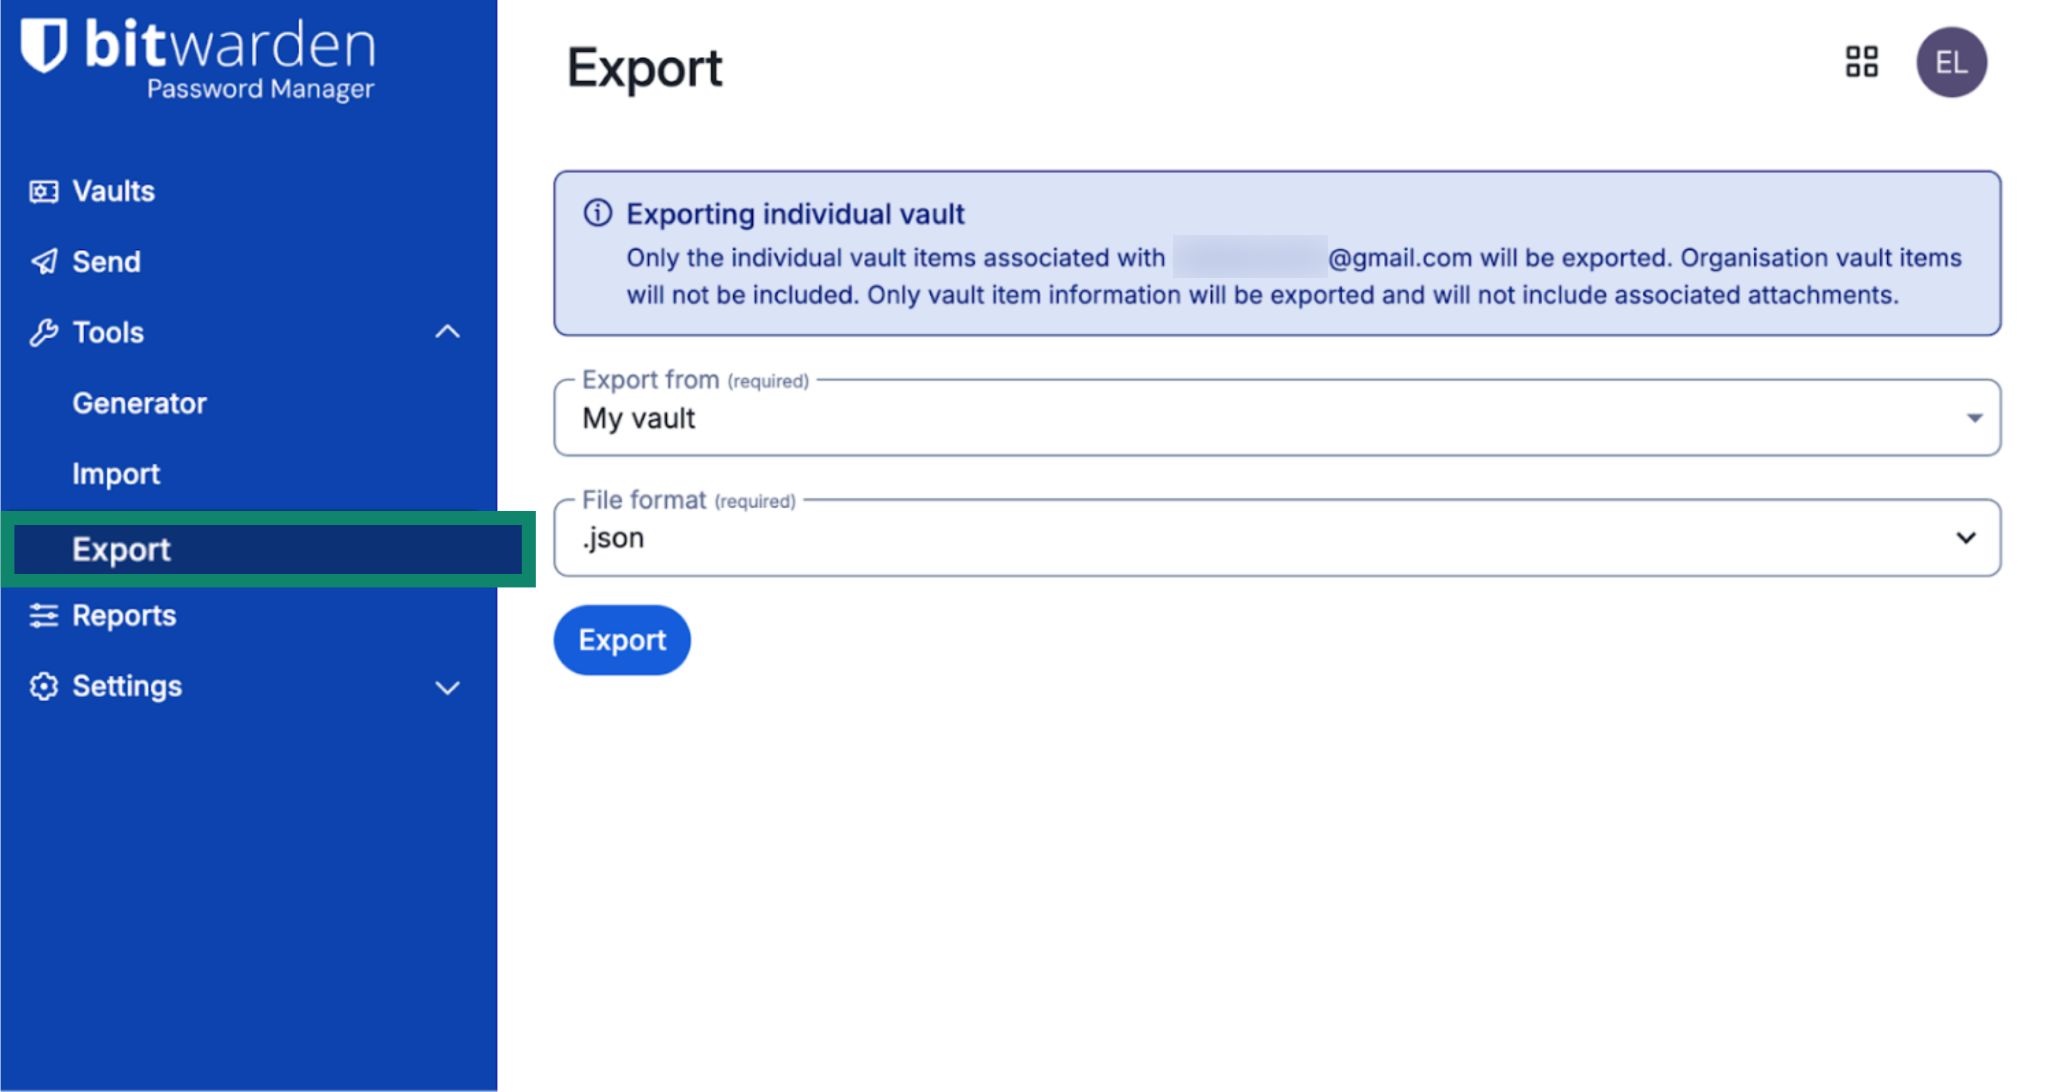
Task: Open Reports from the sidebar
Action: click(x=124, y=616)
